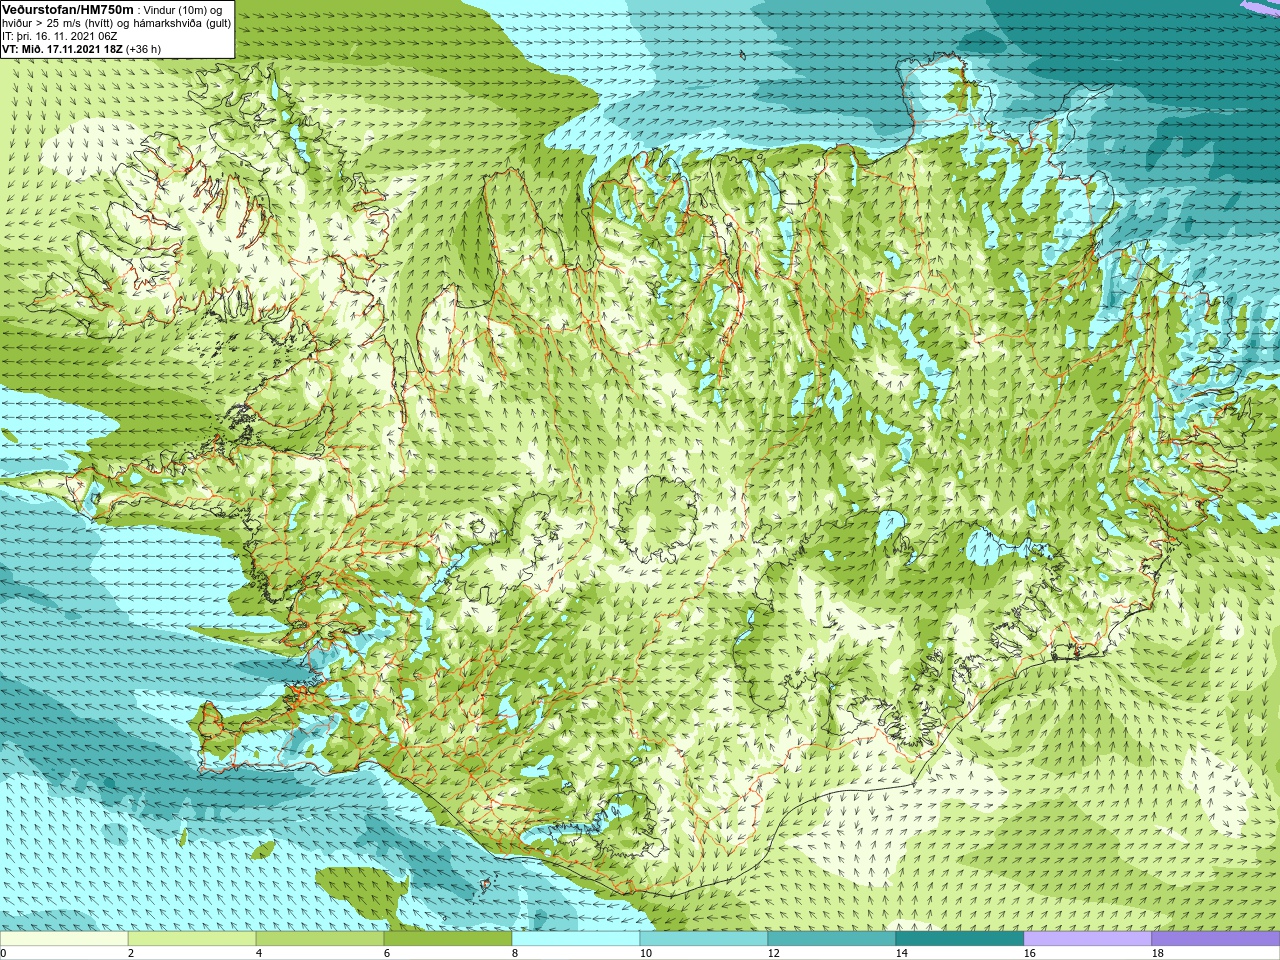Click the 'VT: Mið. 17.11.2021 18Z (+36 h)' line

pyautogui.click(x=81, y=48)
